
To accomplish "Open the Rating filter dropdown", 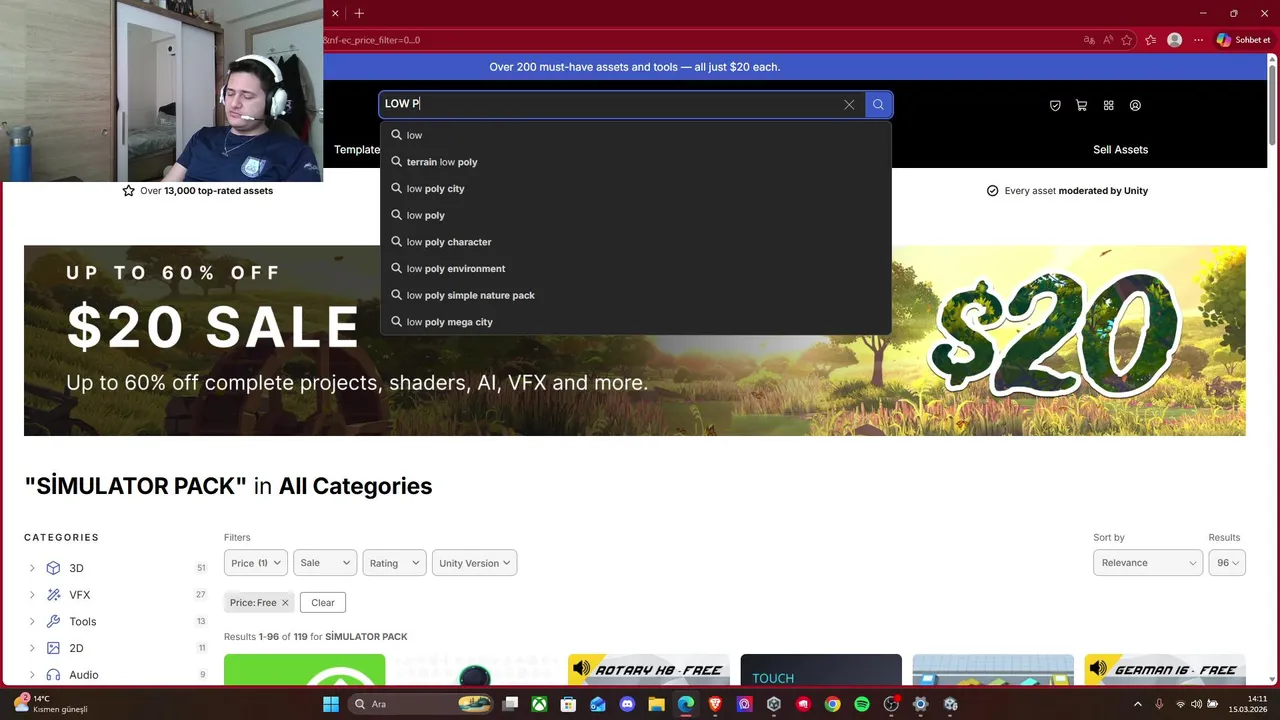I will coord(394,563).
